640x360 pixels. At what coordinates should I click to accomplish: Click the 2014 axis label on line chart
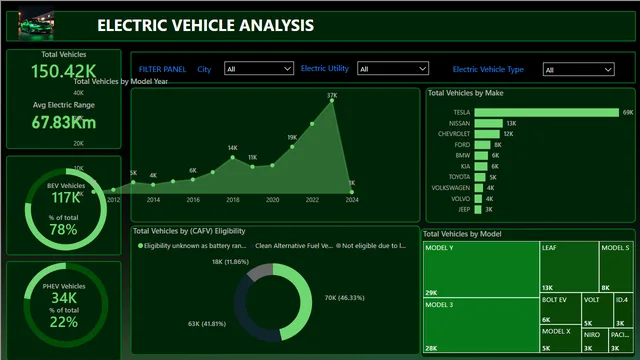point(153,200)
